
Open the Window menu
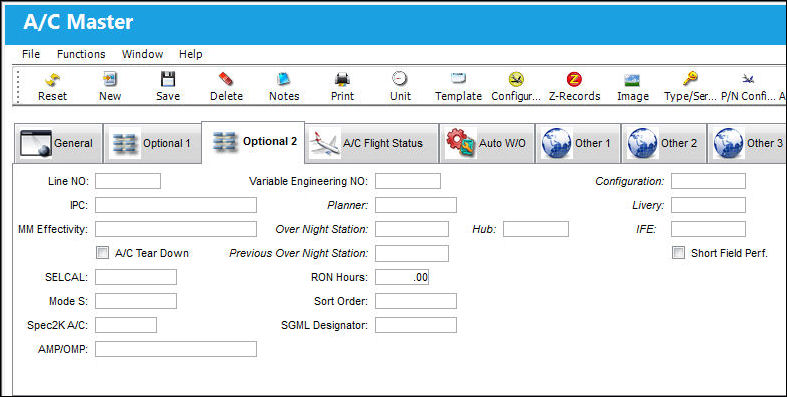(x=143, y=54)
